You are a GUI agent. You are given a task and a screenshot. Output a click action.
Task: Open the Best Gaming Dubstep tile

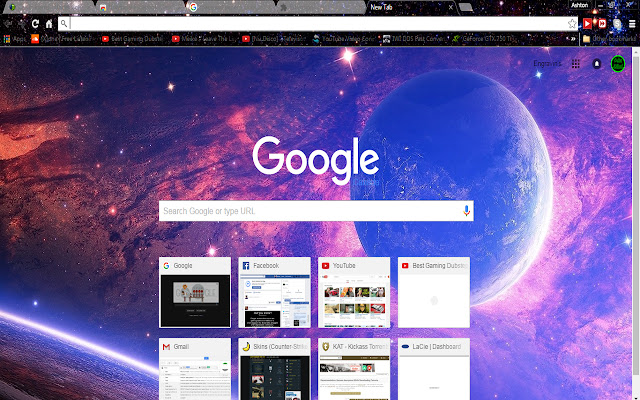click(434, 292)
